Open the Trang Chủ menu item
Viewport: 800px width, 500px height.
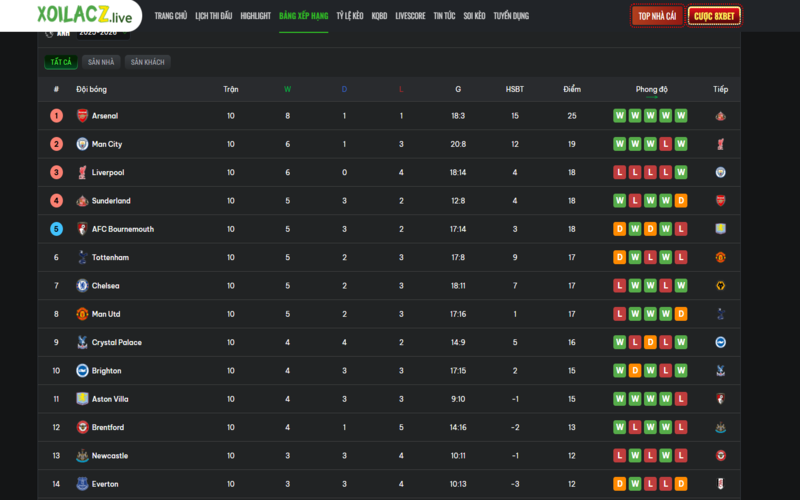[x=171, y=17]
